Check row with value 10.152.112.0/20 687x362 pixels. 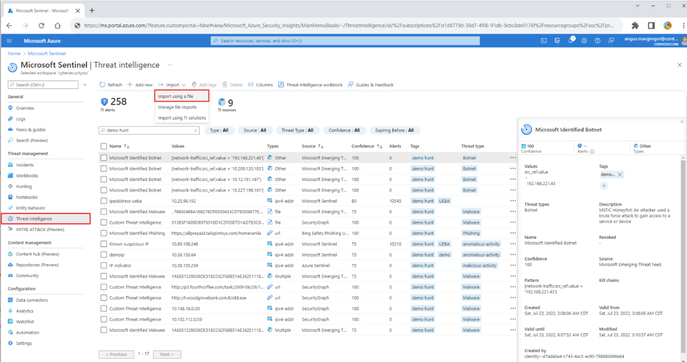103,319
